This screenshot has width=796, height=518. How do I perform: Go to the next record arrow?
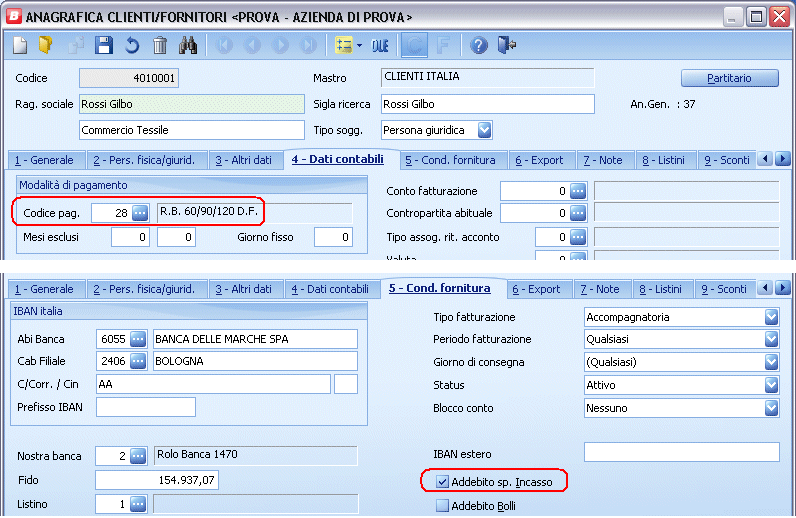[x=280, y=45]
